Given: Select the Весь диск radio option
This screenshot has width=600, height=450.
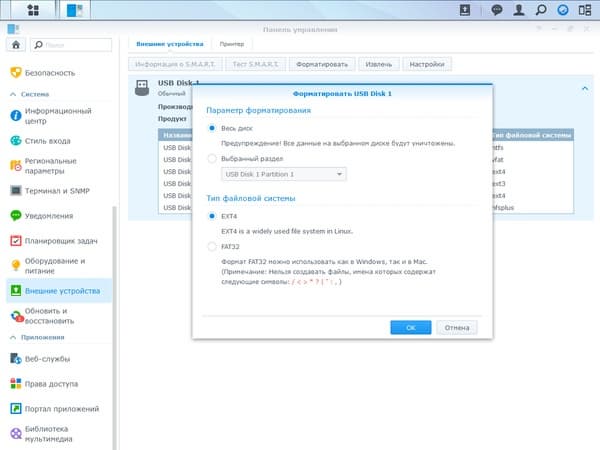Looking at the screenshot, I should 212,128.
